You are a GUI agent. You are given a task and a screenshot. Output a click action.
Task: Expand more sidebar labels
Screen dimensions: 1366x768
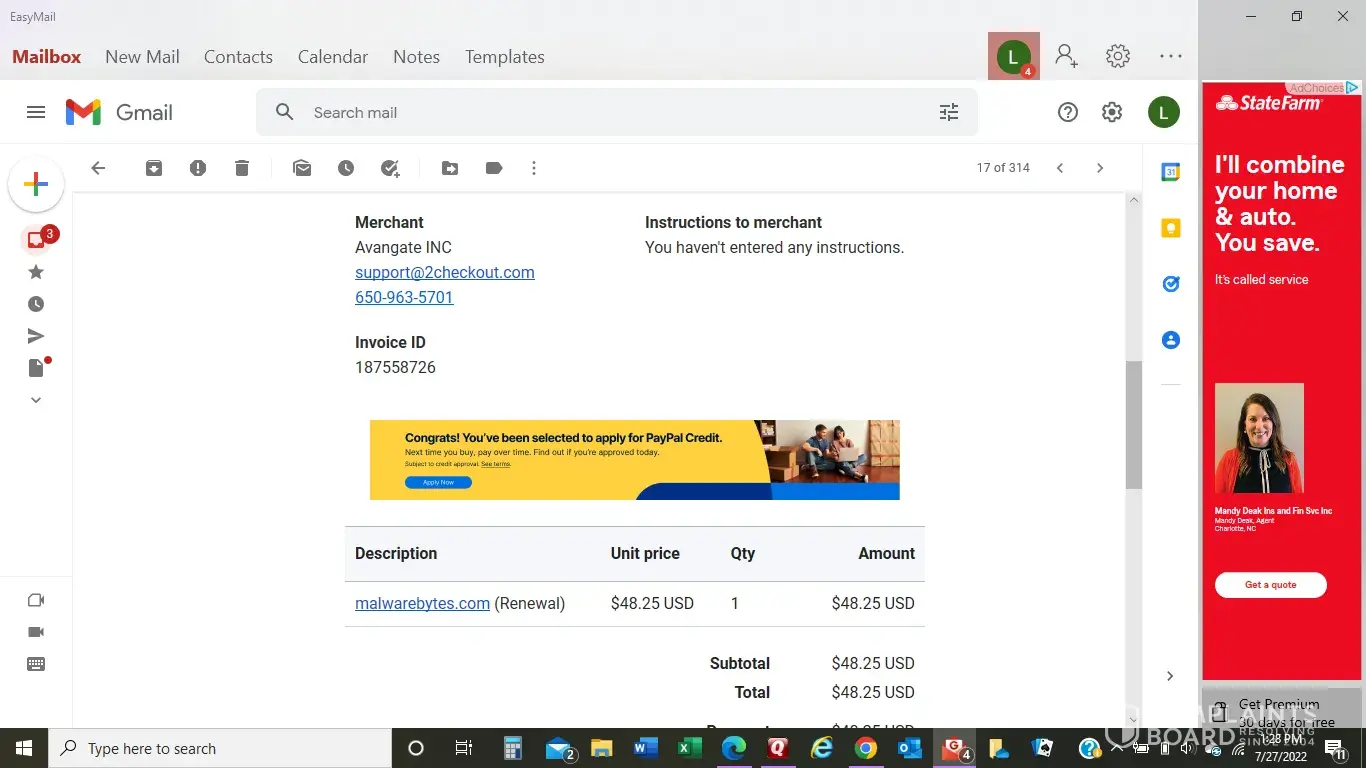pyautogui.click(x=36, y=400)
